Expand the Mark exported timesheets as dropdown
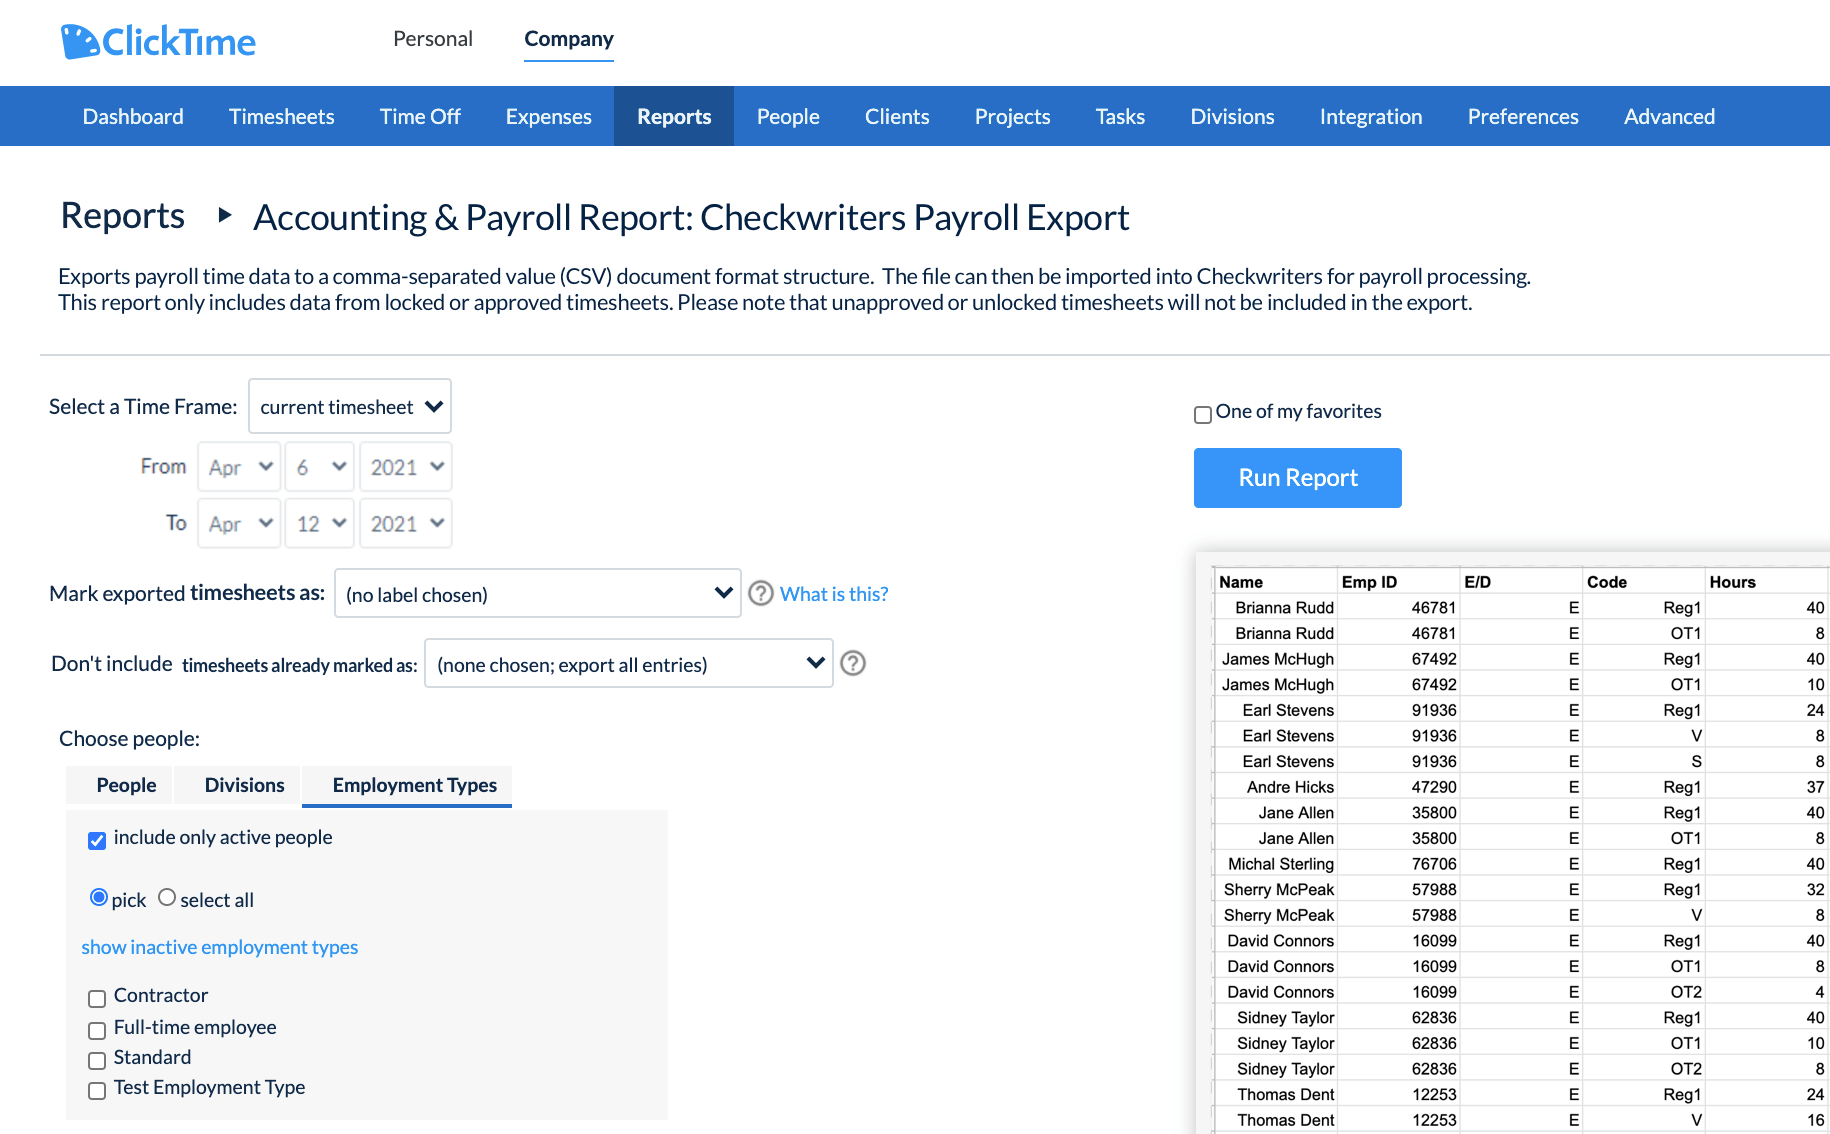This screenshot has width=1830, height=1134. pyautogui.click(x=538, y=593)
